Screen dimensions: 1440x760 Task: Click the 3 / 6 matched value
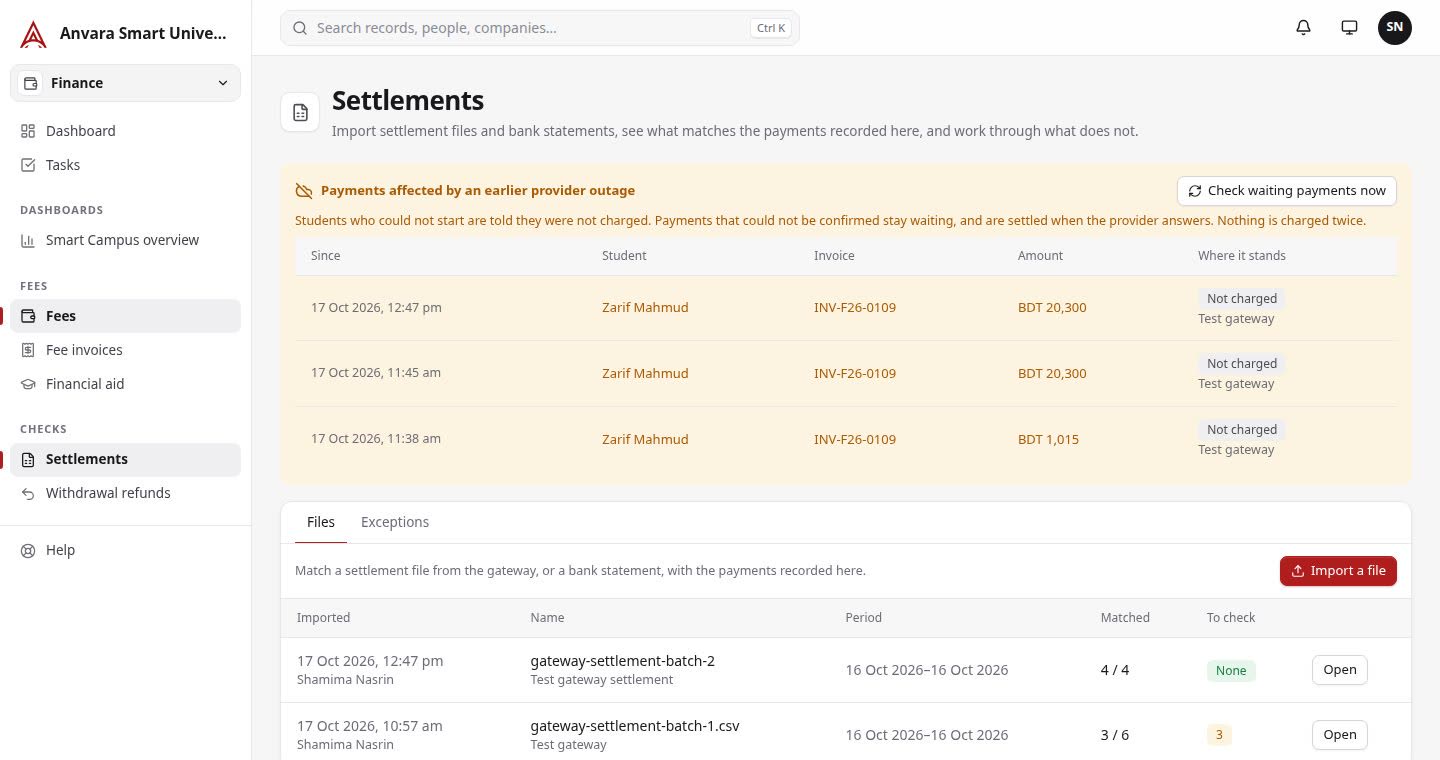(1115, 735)
